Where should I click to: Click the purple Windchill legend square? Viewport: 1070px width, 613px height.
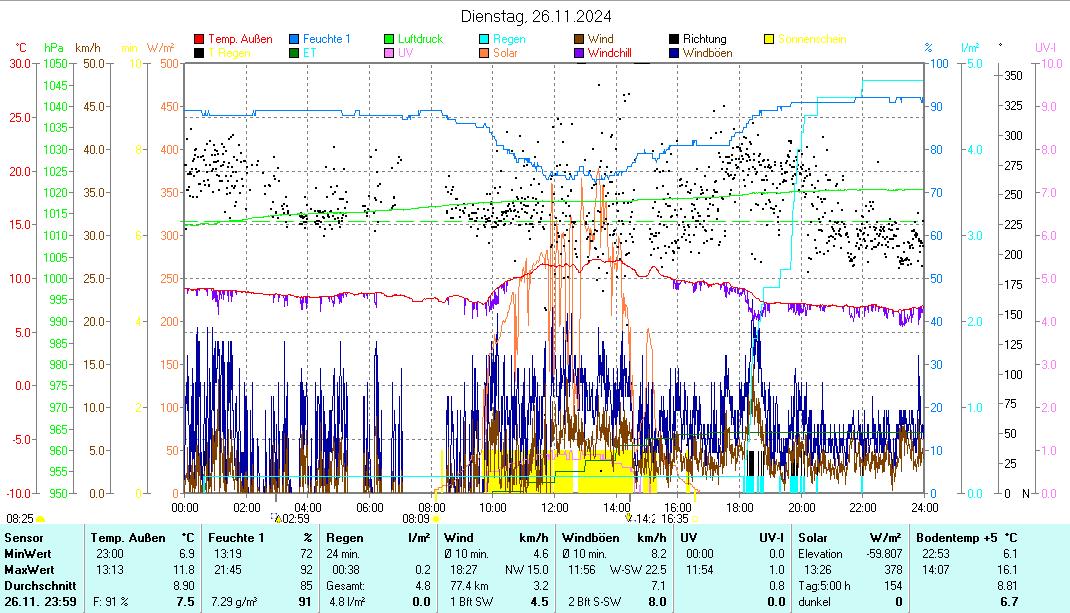coord(579,53)
